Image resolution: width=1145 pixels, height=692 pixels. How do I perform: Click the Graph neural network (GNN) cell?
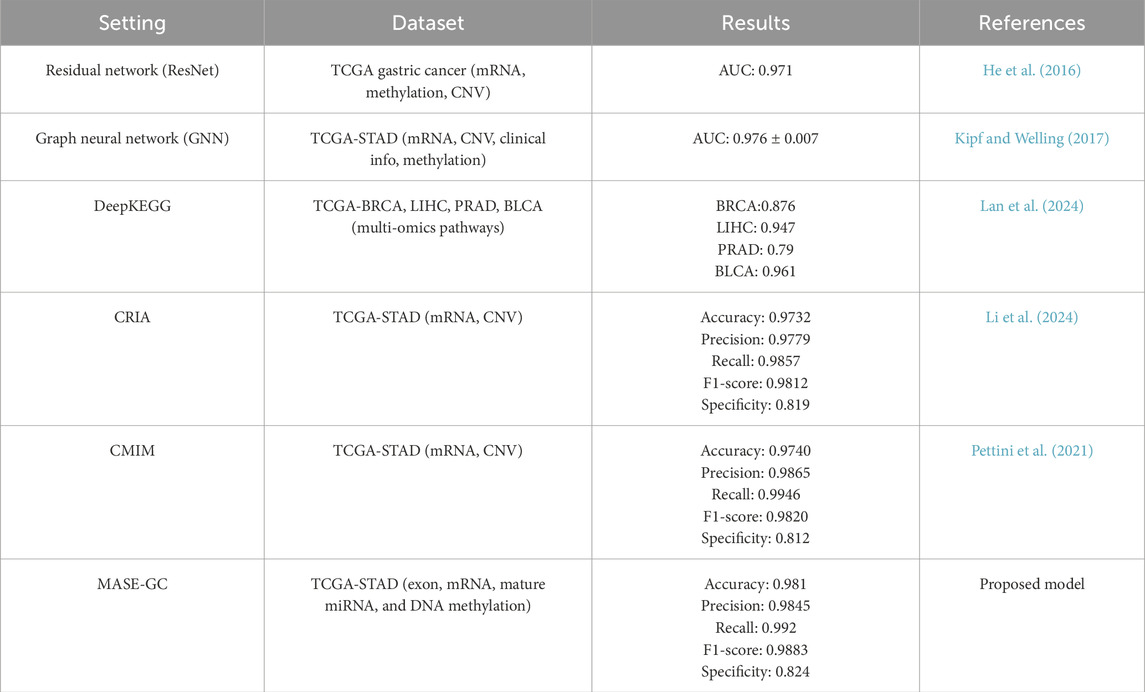tap(132, 138)
